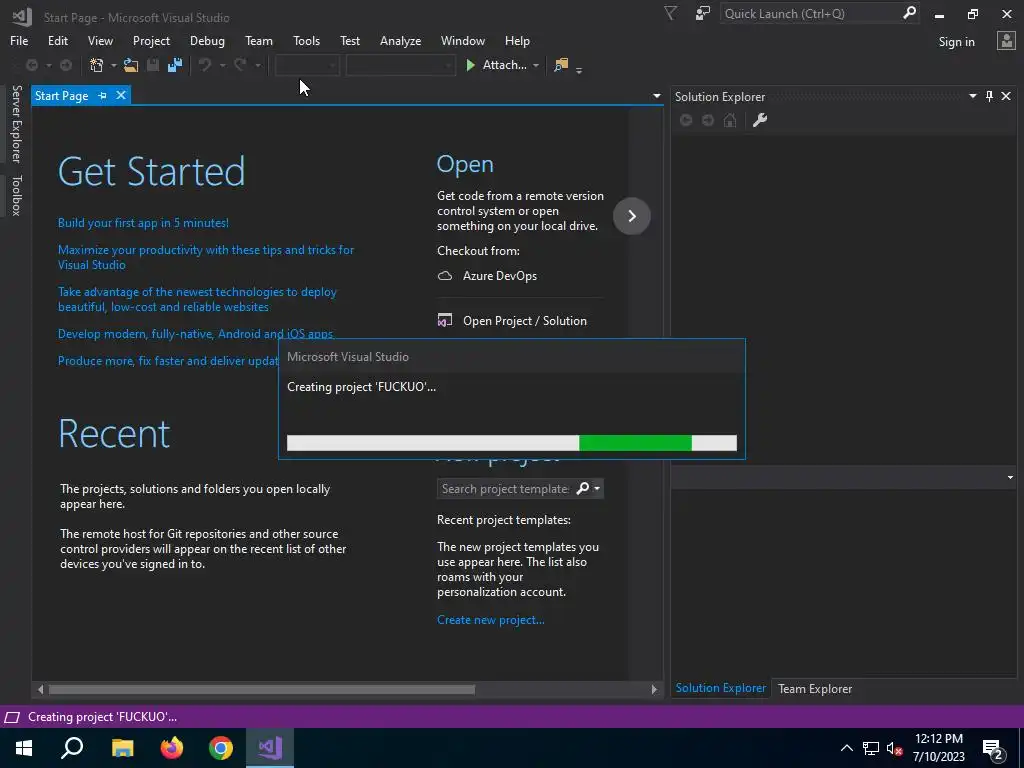Click the Sign in link

click(956, 42)
